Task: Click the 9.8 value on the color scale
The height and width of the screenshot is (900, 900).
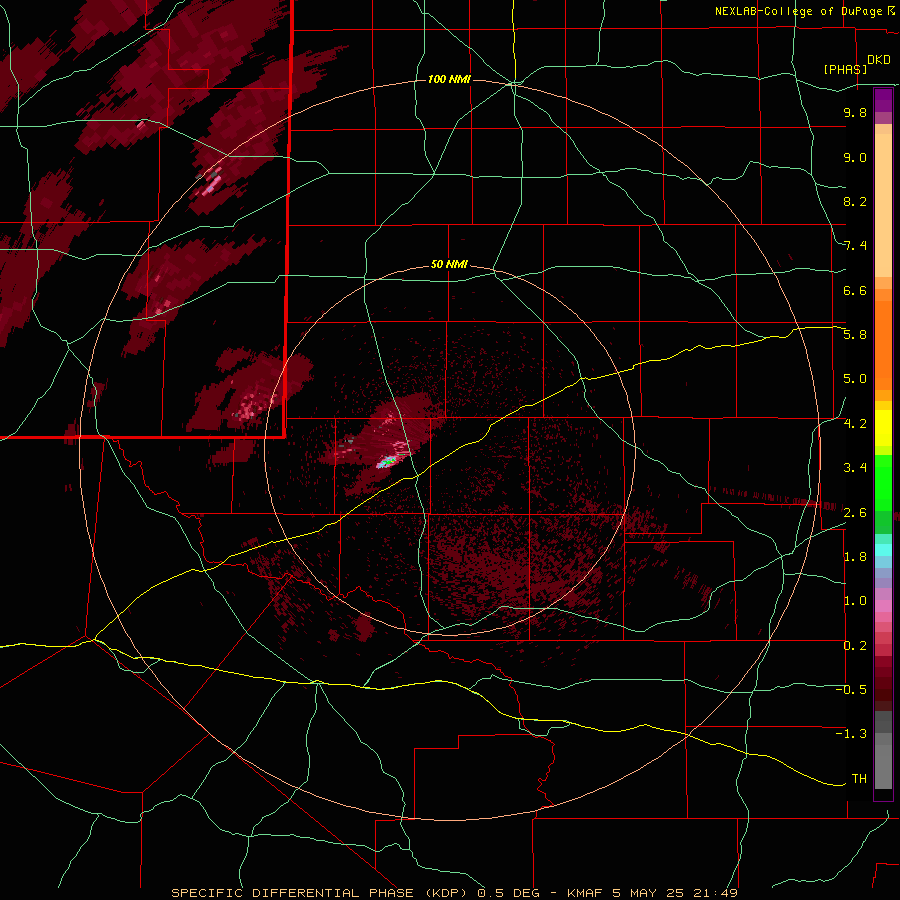Action: 855,112
